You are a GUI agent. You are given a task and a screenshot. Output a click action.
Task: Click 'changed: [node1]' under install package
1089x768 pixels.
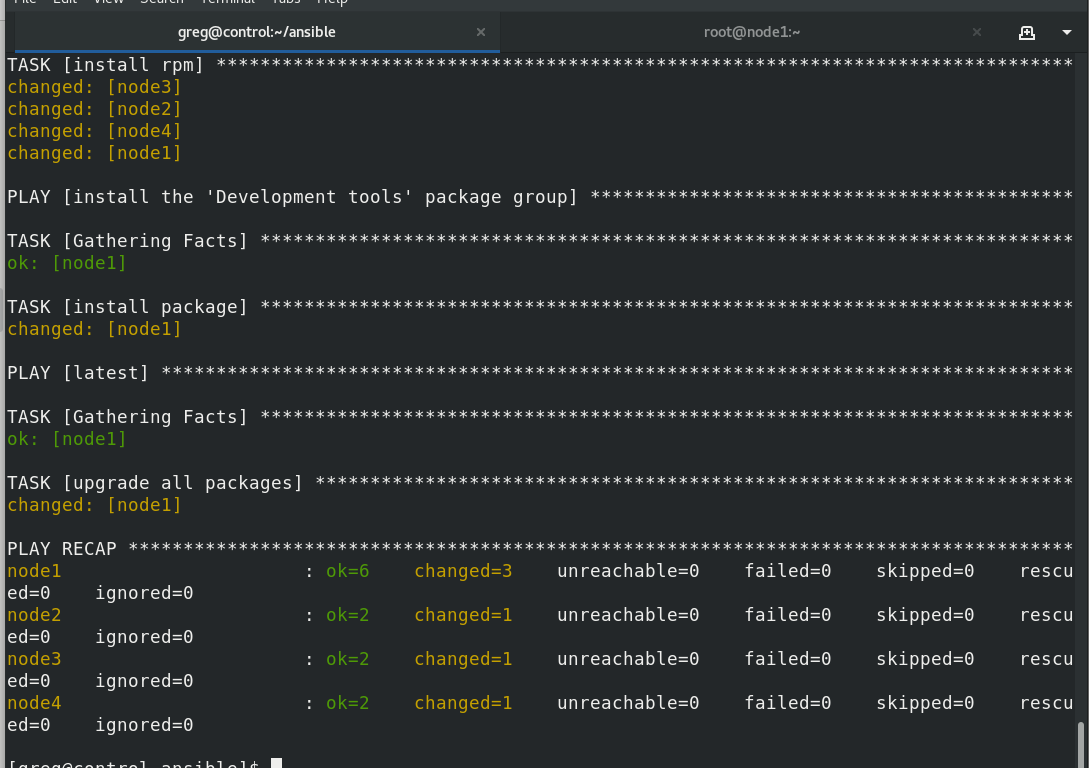[94, 329]
